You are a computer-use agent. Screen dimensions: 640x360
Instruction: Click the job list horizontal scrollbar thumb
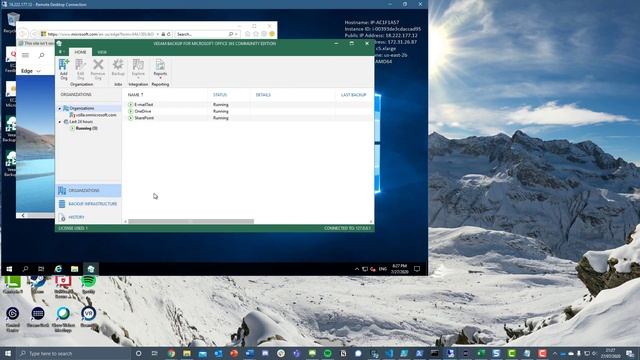click(x=191, y=221)
